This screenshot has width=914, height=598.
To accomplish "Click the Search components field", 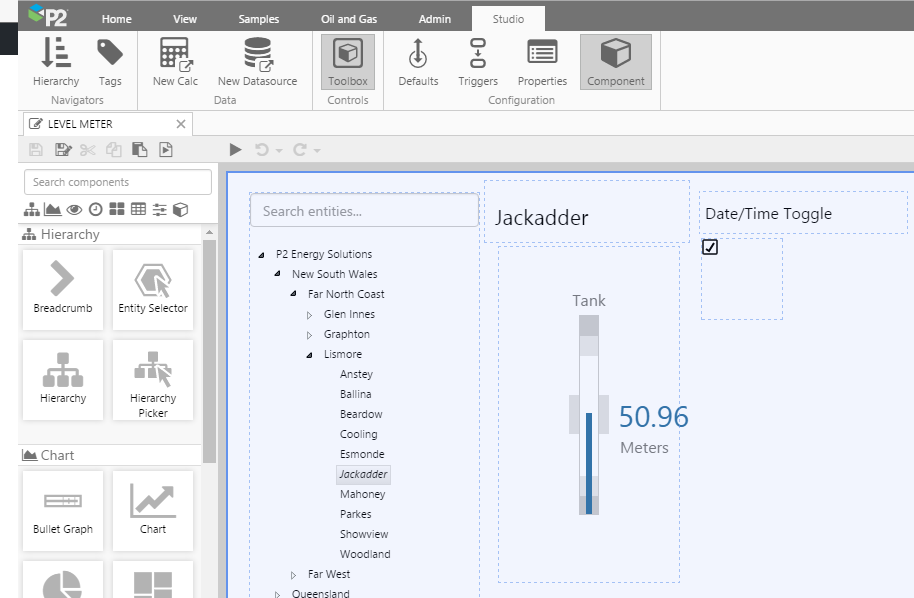I will click(x=117, y=182).
